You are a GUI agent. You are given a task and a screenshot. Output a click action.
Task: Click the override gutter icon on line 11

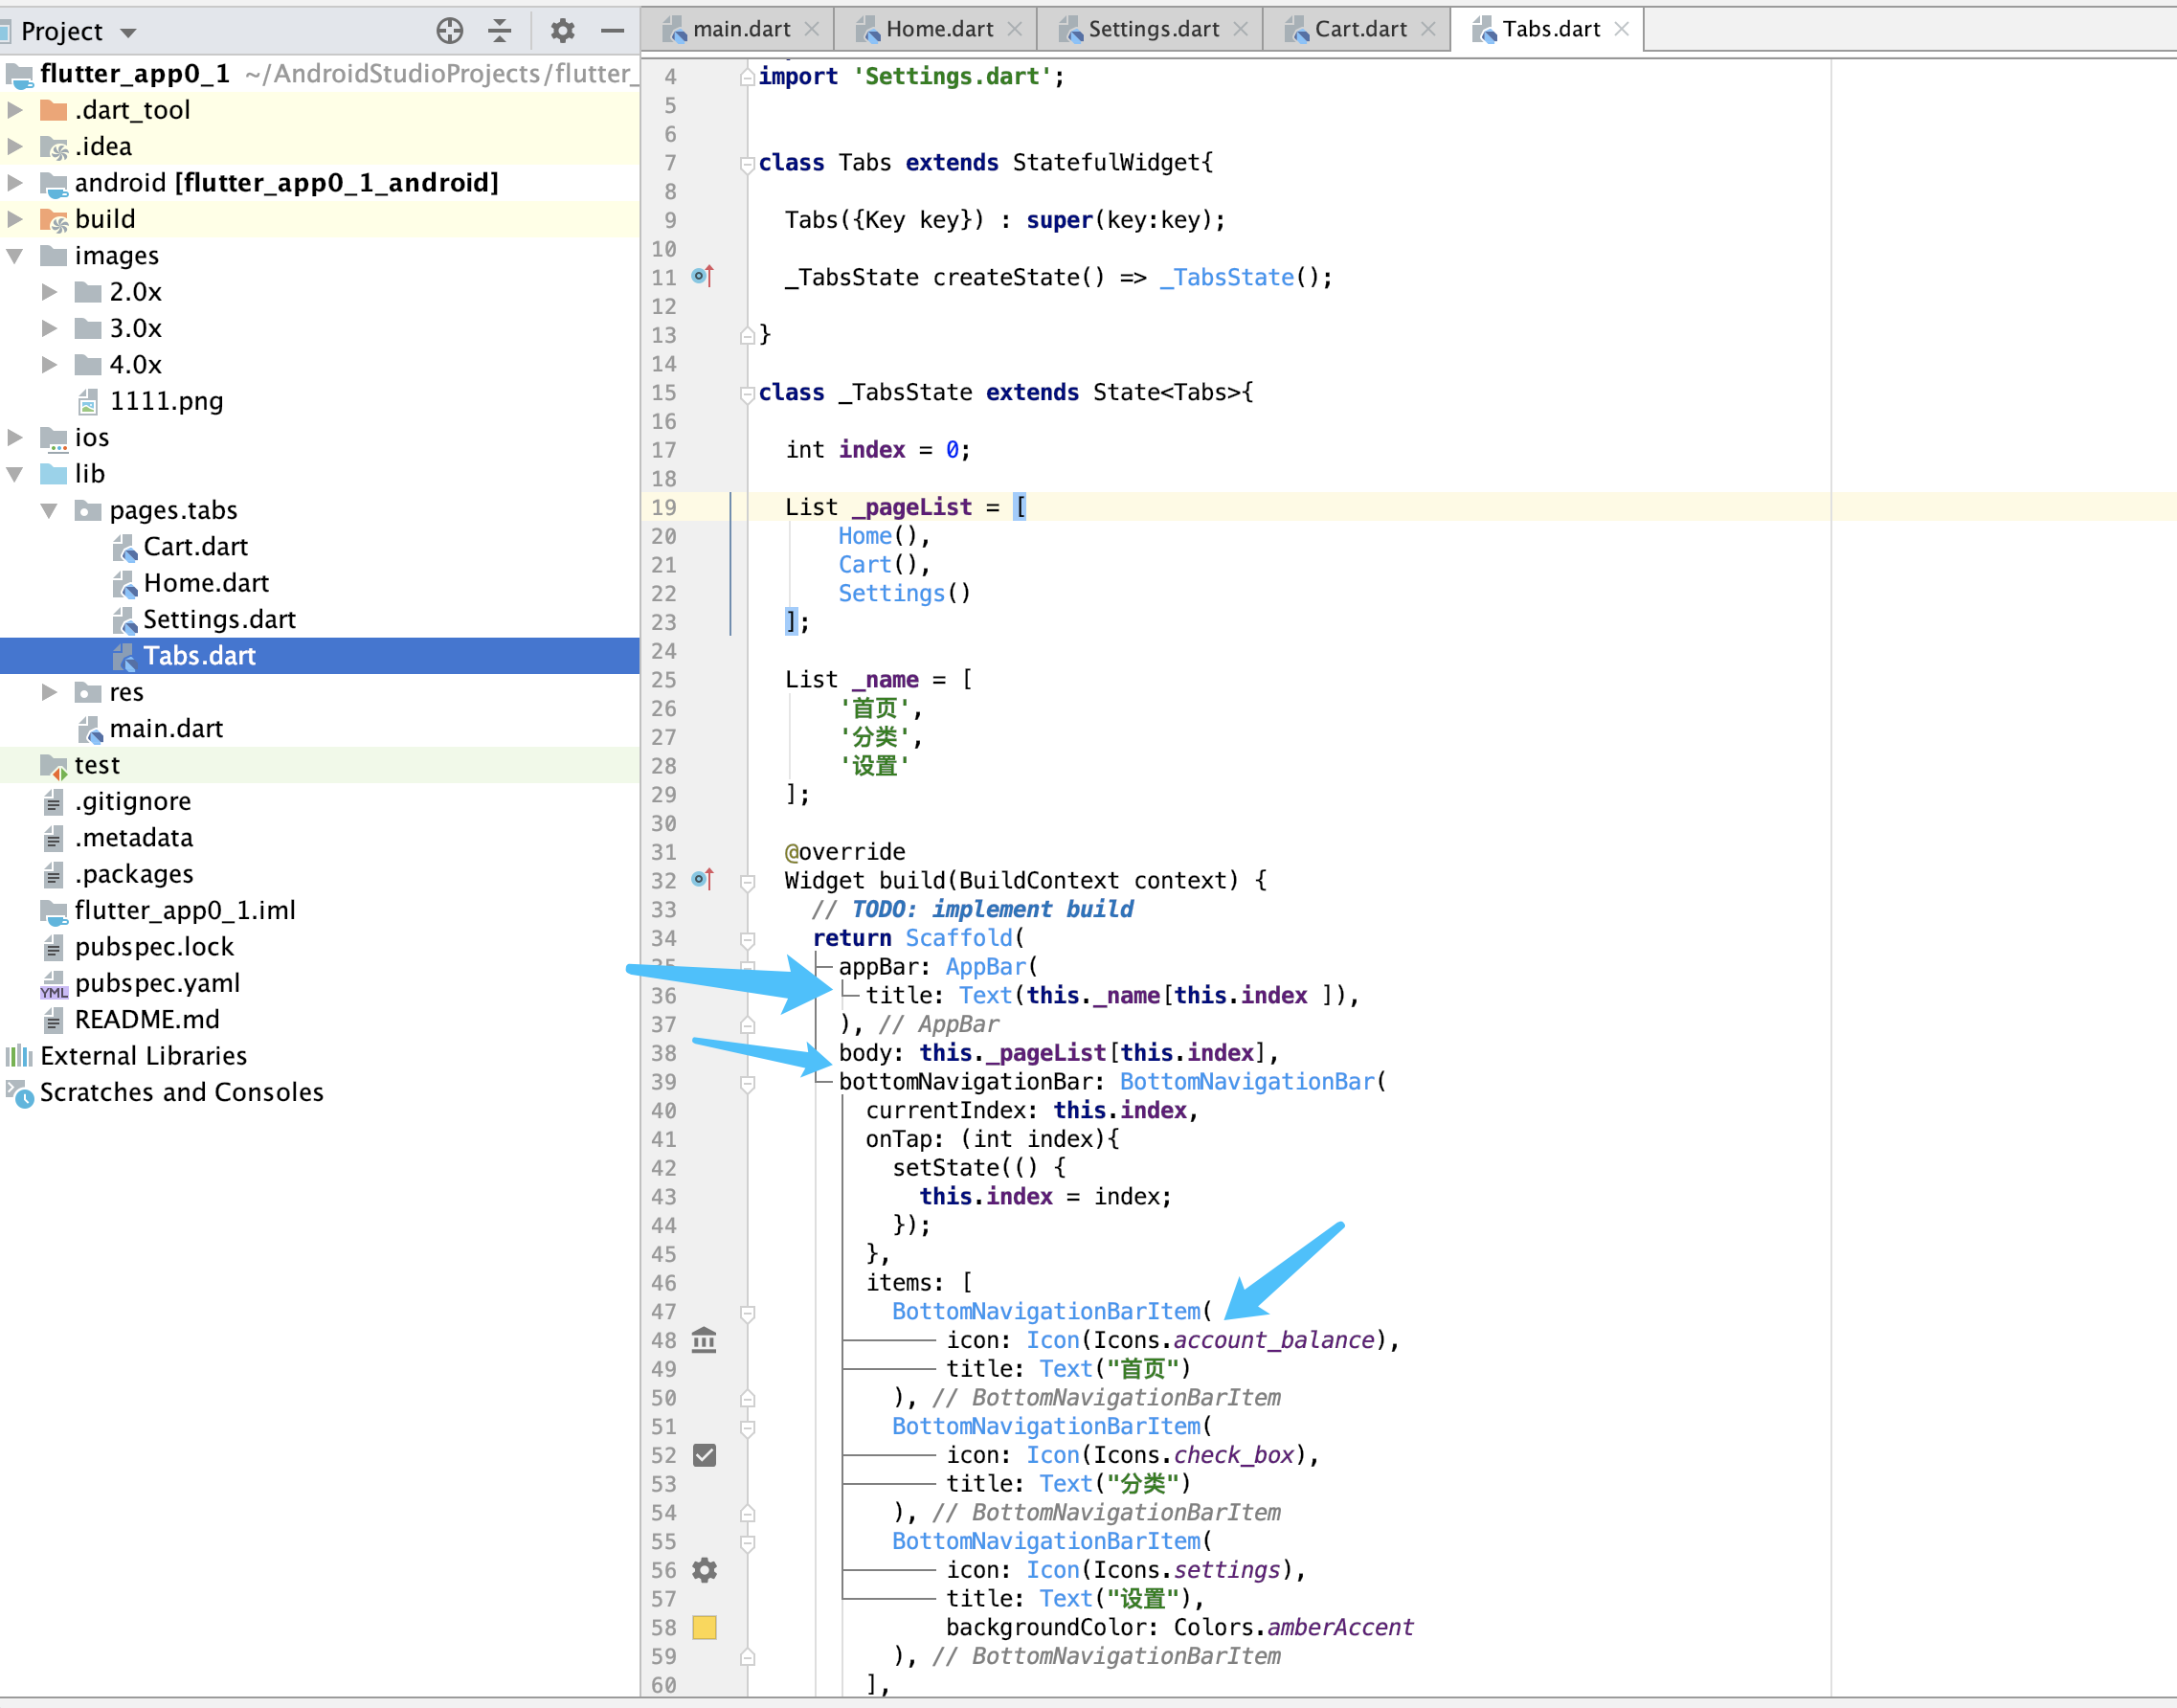click(703, 277)
